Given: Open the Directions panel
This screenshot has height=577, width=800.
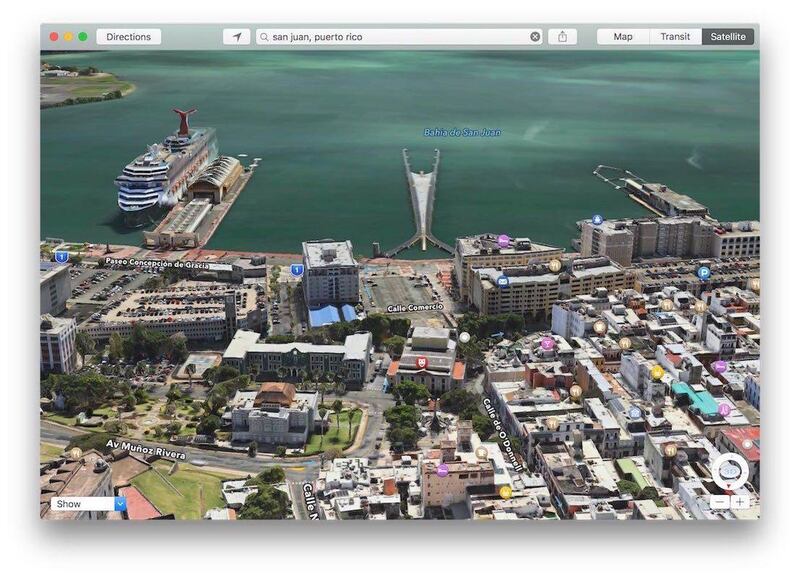Looking at the screenshot, I should [128, 37].
